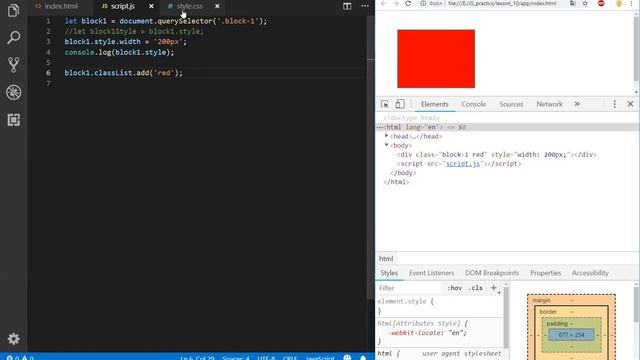The height and width of the screenshot is (360, 640).
Task: Open the Search view in activity bar
Action: point(13,38)
